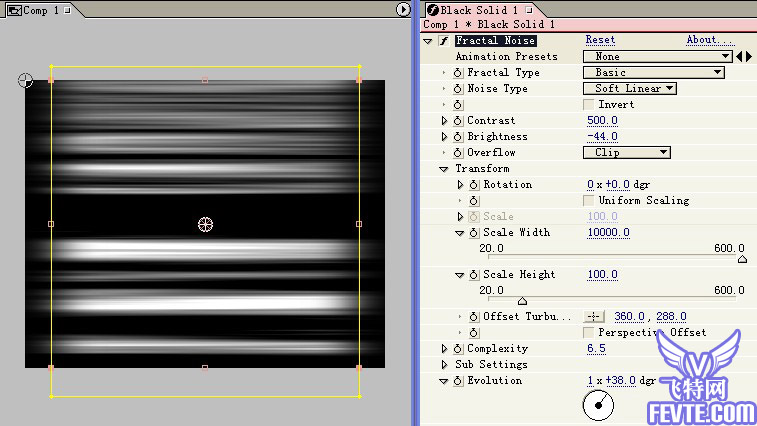Toggle Rotation stopwatch

click(474, 185)
